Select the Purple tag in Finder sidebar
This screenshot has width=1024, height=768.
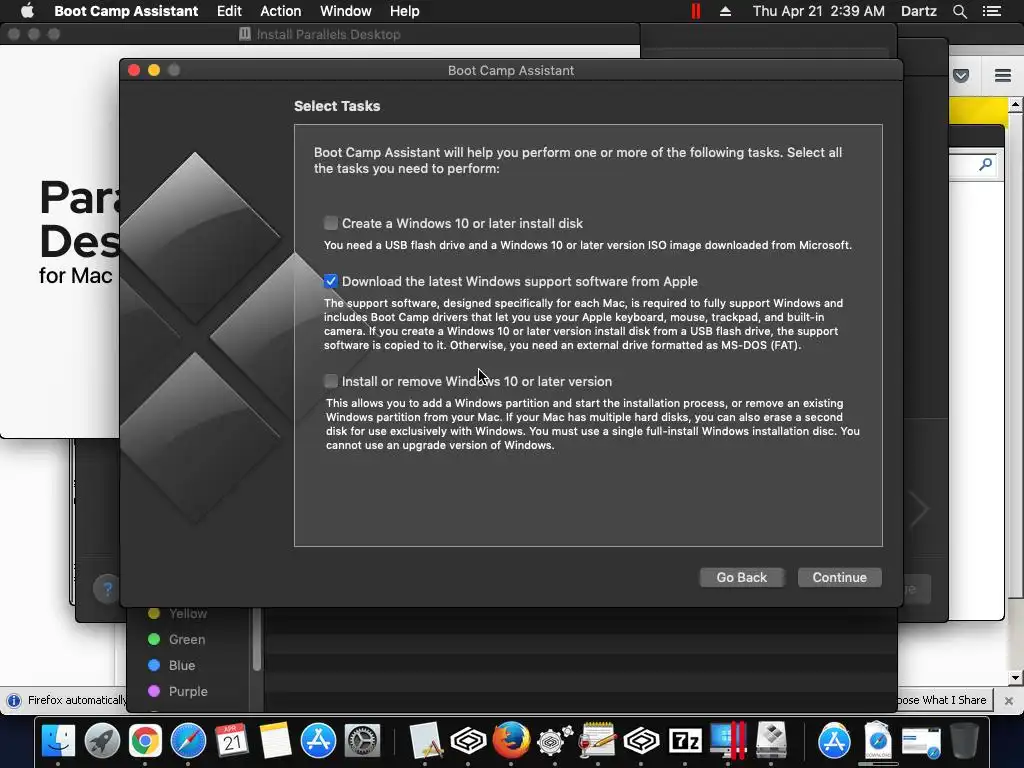click(178, 691)
